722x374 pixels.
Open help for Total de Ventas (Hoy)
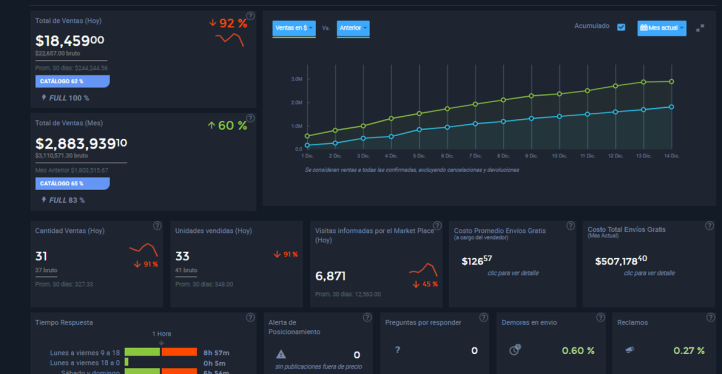pyautogui.click(x=250, y=16)
